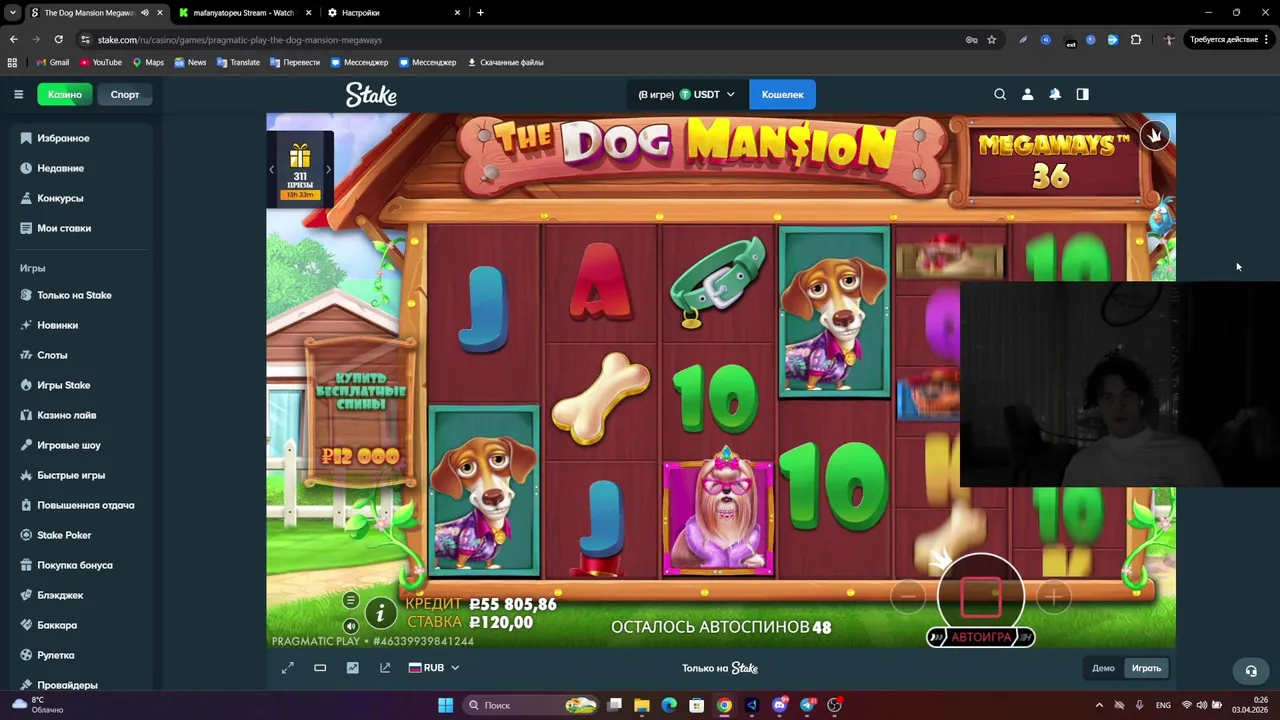
Task: Open the slot game menu icon
Action: click(350, 600)
